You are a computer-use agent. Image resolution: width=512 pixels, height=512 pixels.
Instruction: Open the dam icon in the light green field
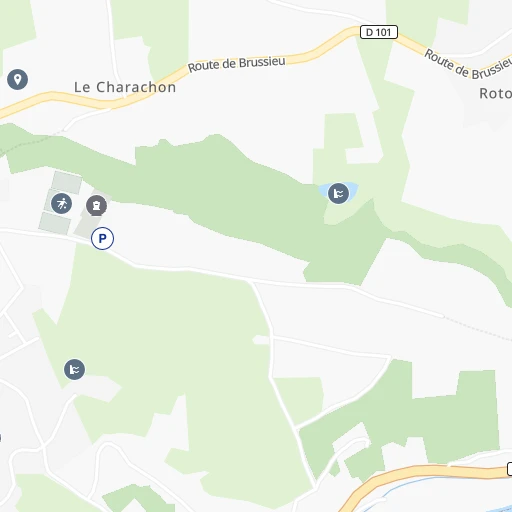click(74, 369)
